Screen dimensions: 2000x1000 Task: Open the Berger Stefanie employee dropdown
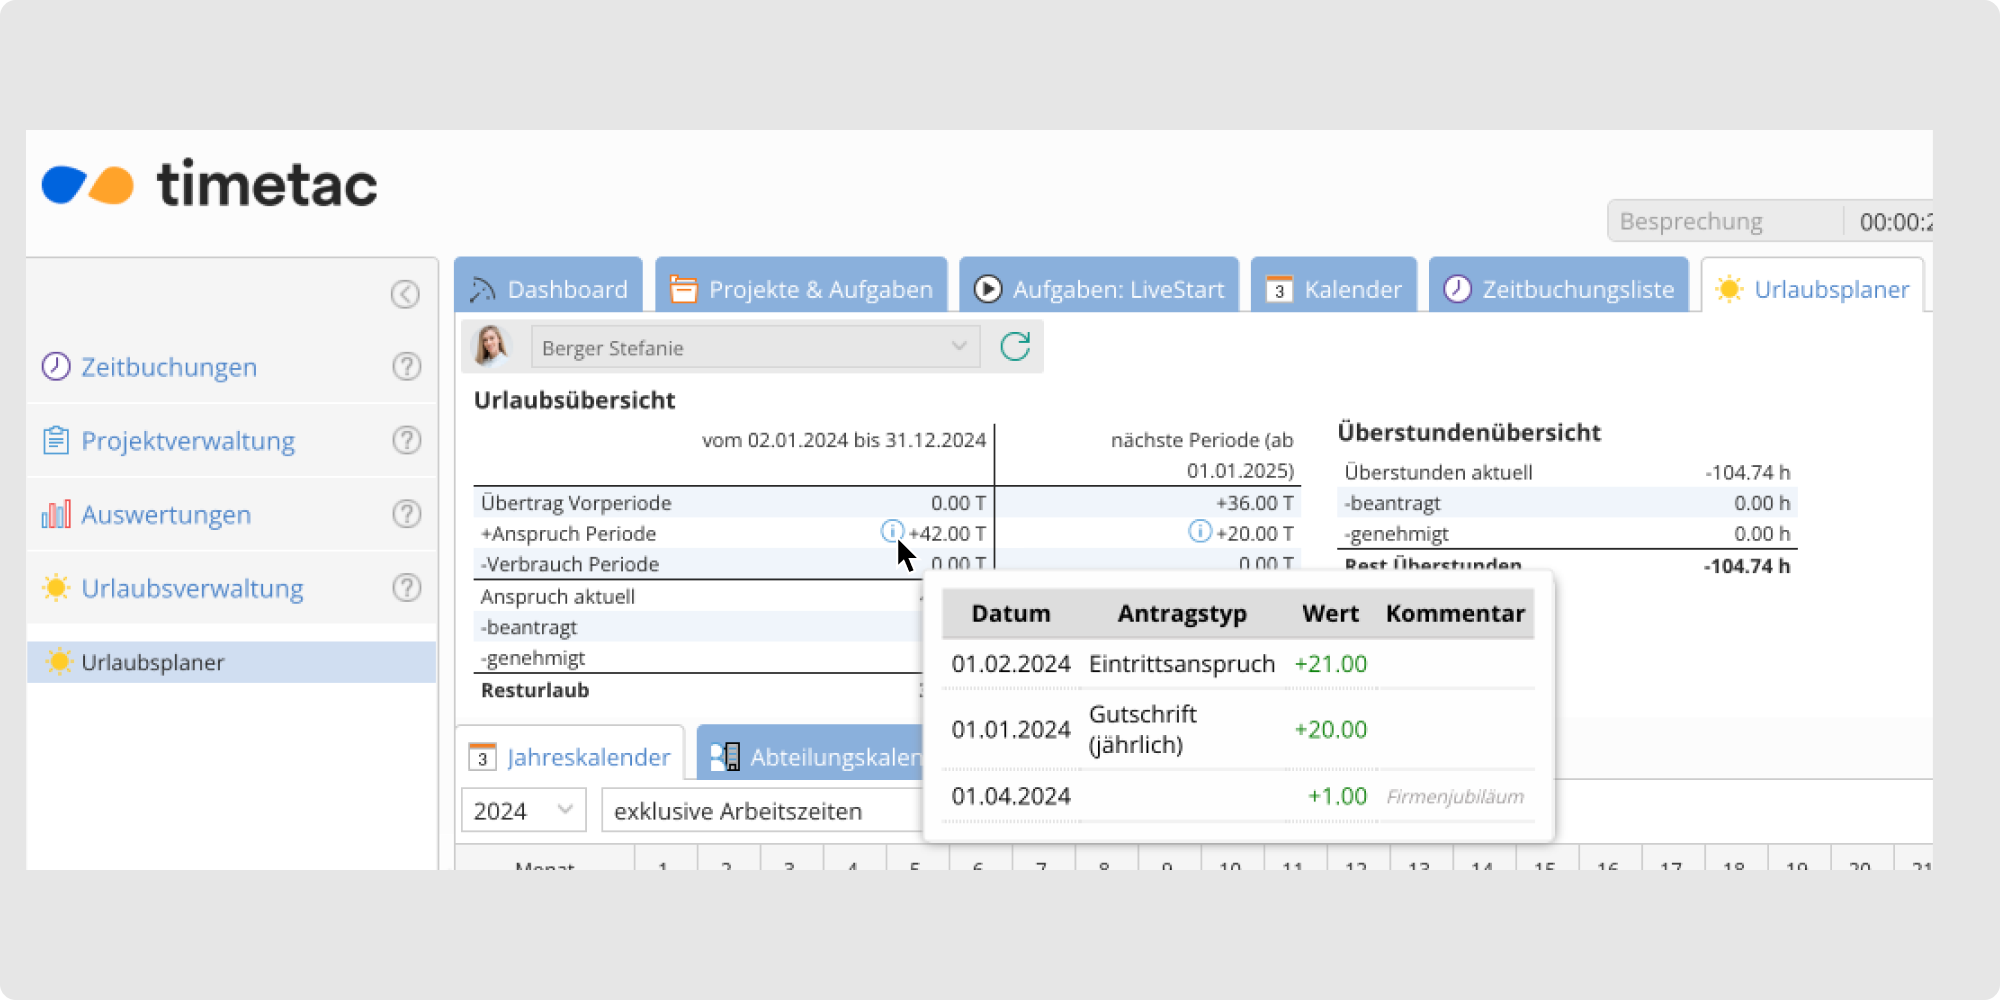point(755,347)
